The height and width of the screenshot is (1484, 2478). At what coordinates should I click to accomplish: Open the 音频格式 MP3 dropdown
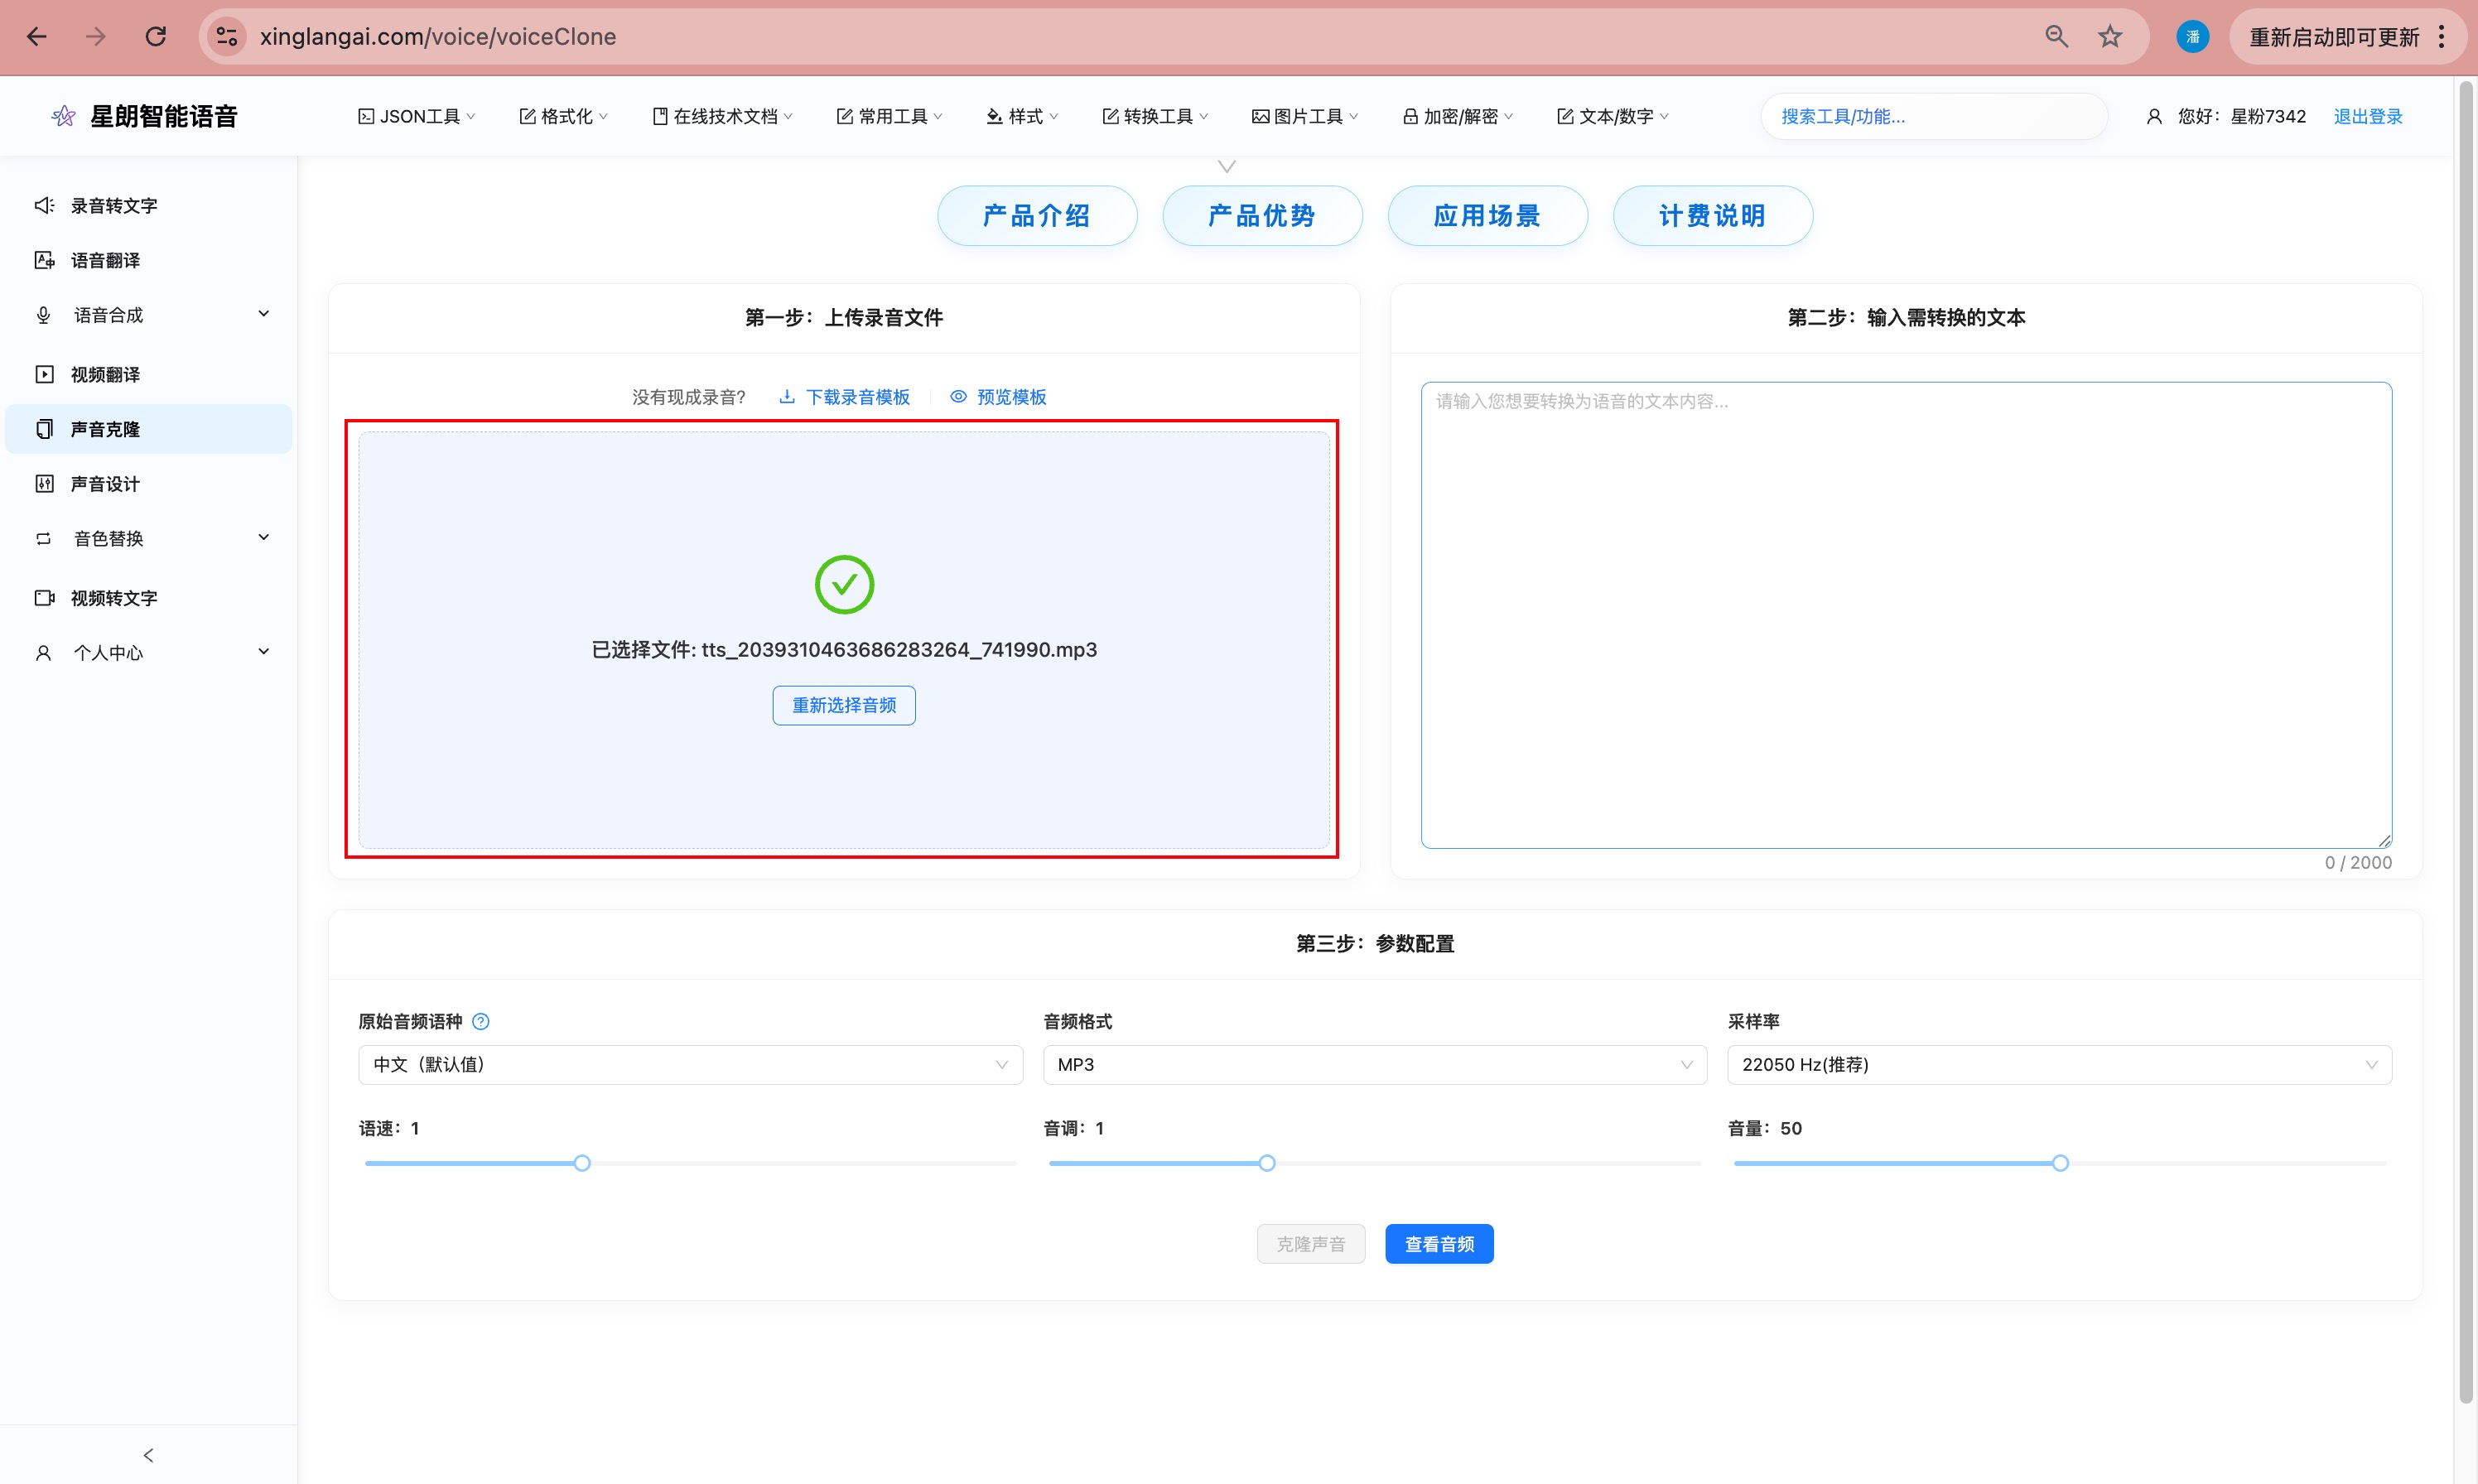(1374, 1065)
